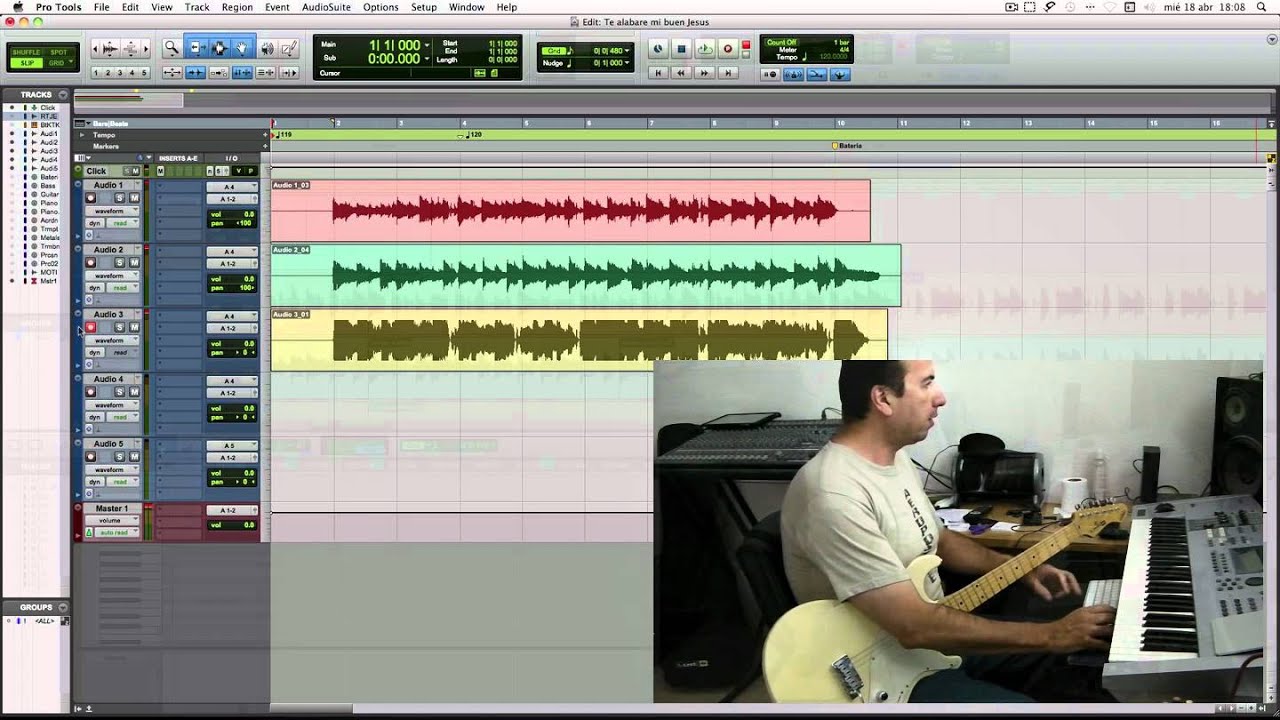1280x720 pixels.
Task: Enable Spot edit mode
Action: click(x=59, y=52)
